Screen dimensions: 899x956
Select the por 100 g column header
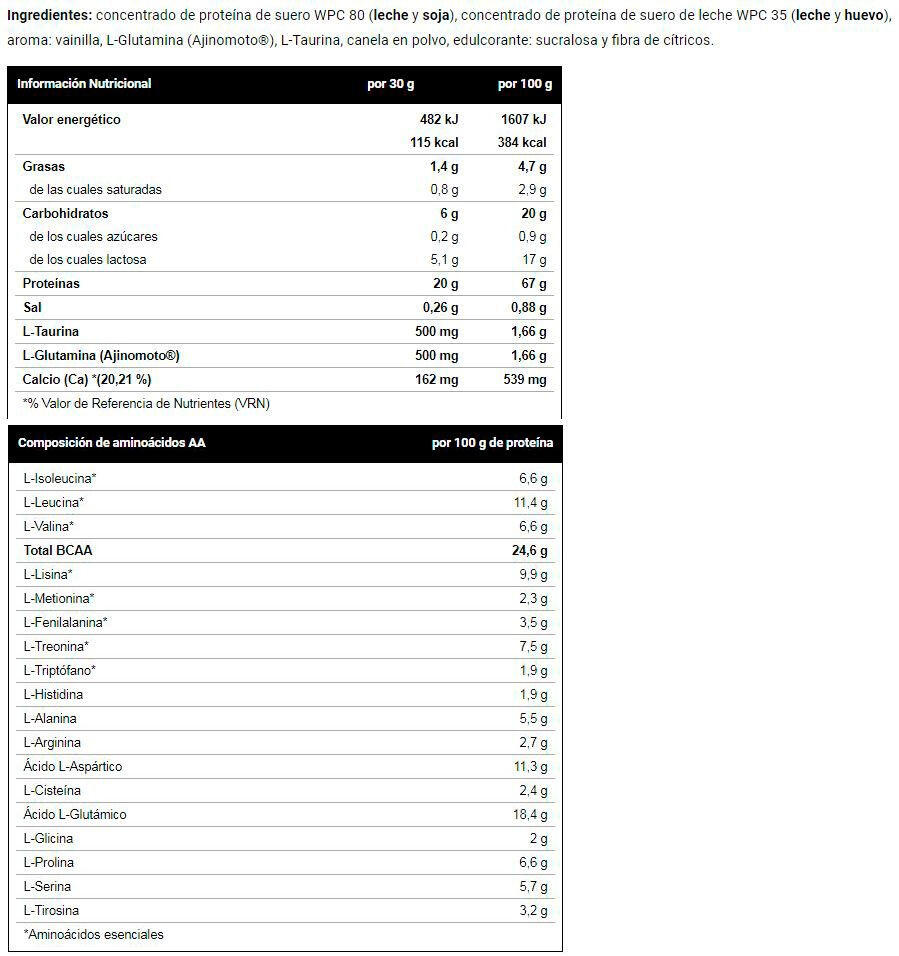(525, 84)
